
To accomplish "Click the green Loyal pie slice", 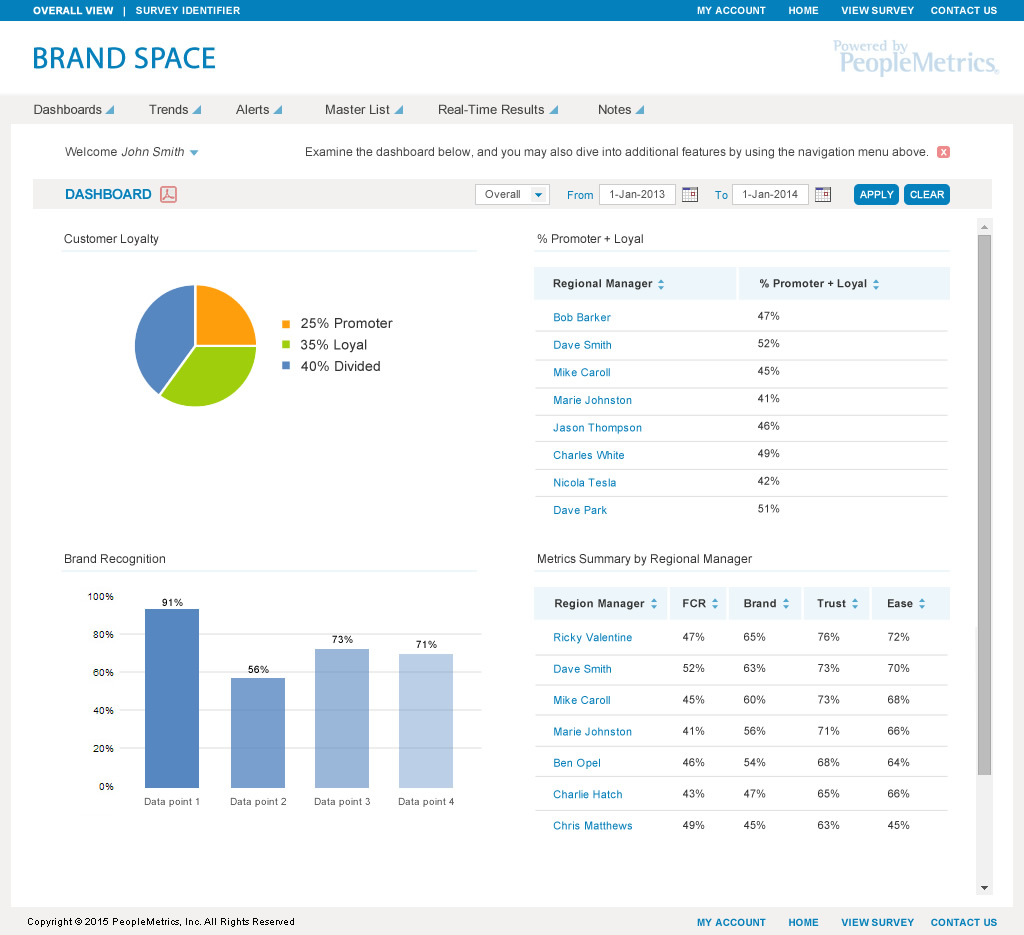I will pyautogui.click(x=212, y=377).
